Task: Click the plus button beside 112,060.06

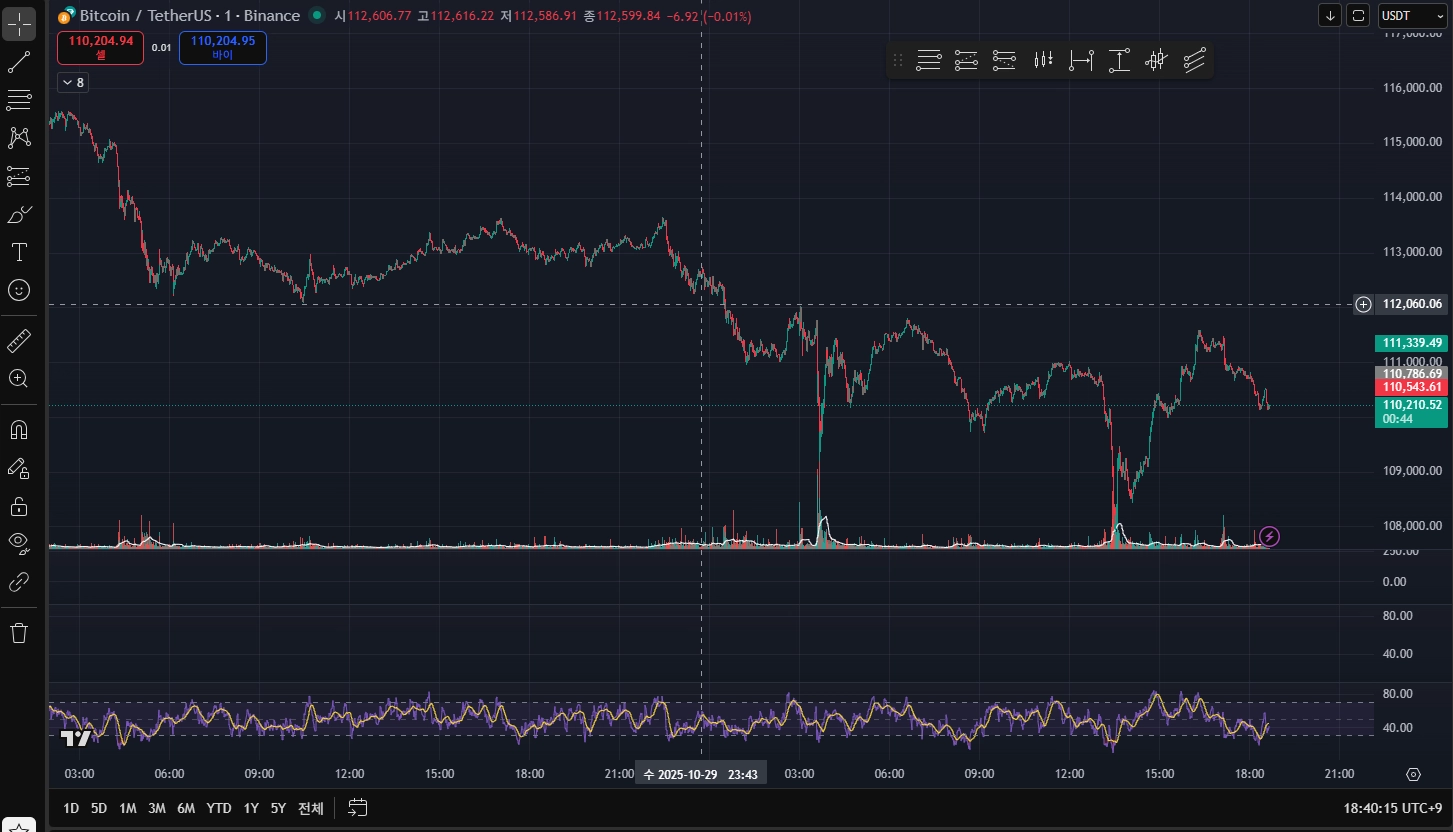Action: click(1363, 304)
